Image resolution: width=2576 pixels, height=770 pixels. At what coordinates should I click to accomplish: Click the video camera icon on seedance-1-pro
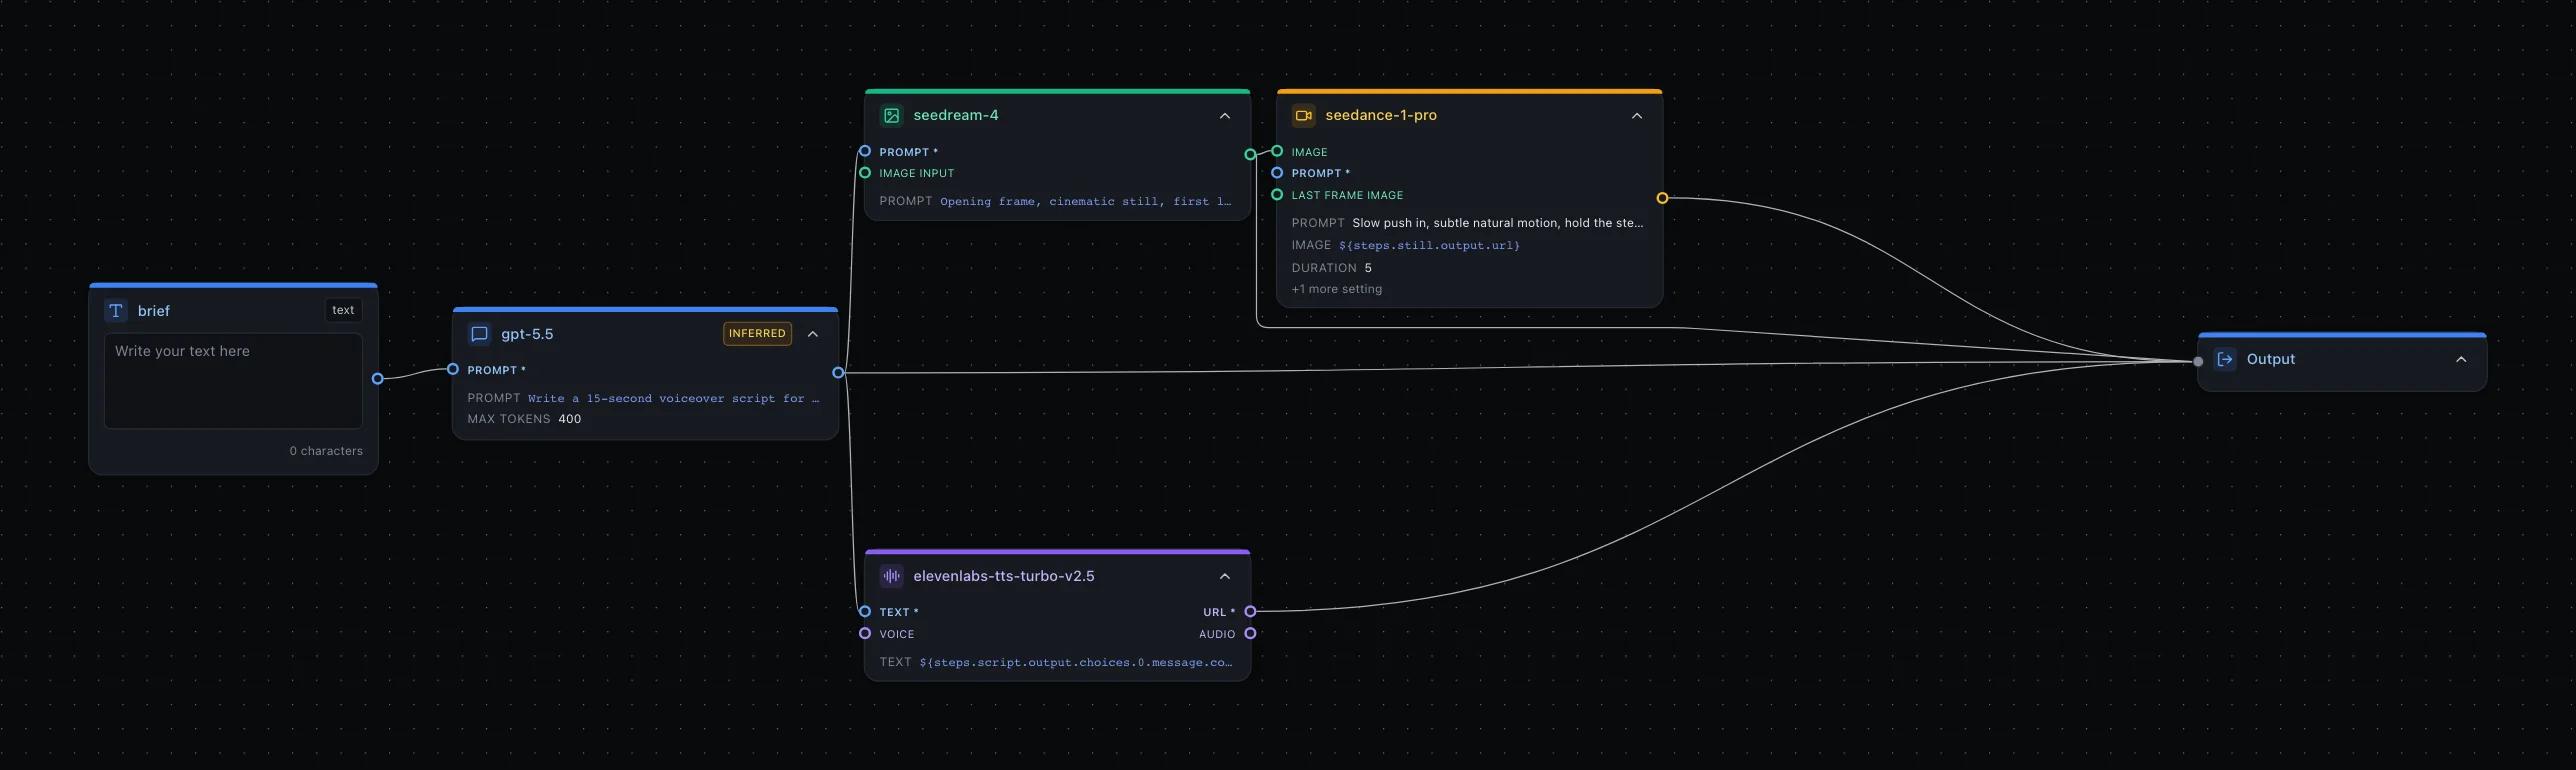click(1303, 115)
